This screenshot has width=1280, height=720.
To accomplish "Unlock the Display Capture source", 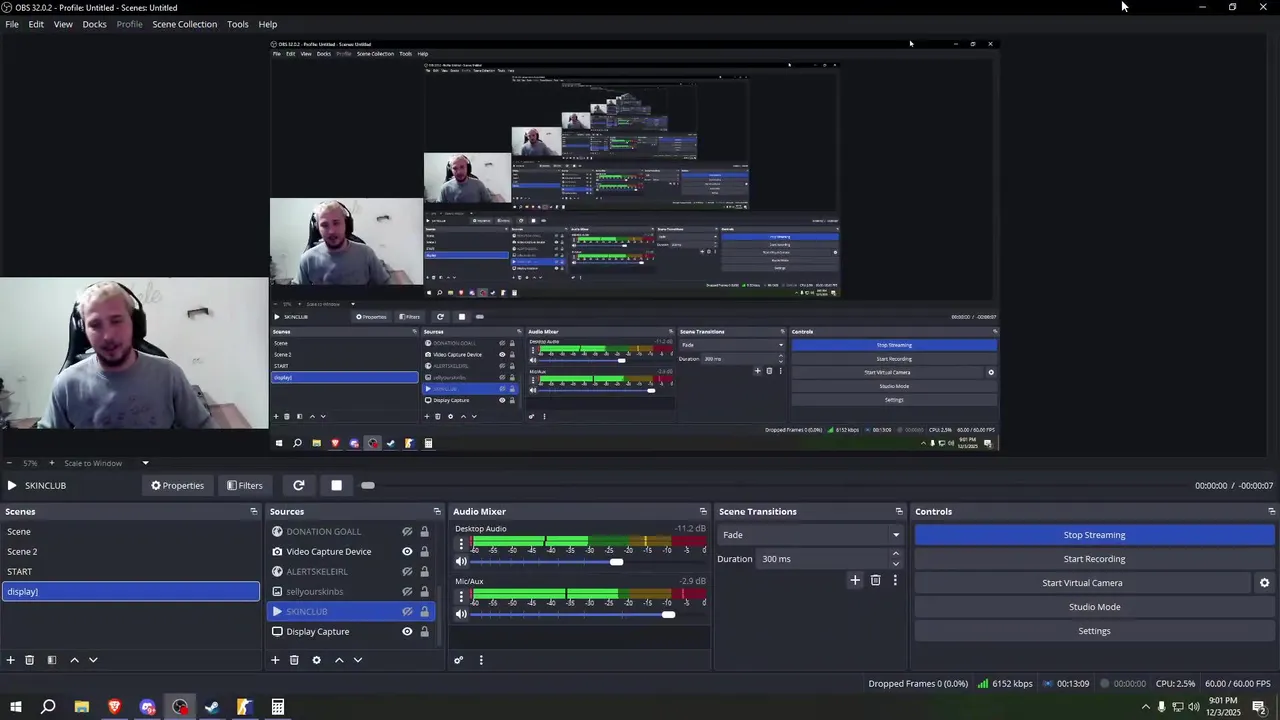I will 424,632.
